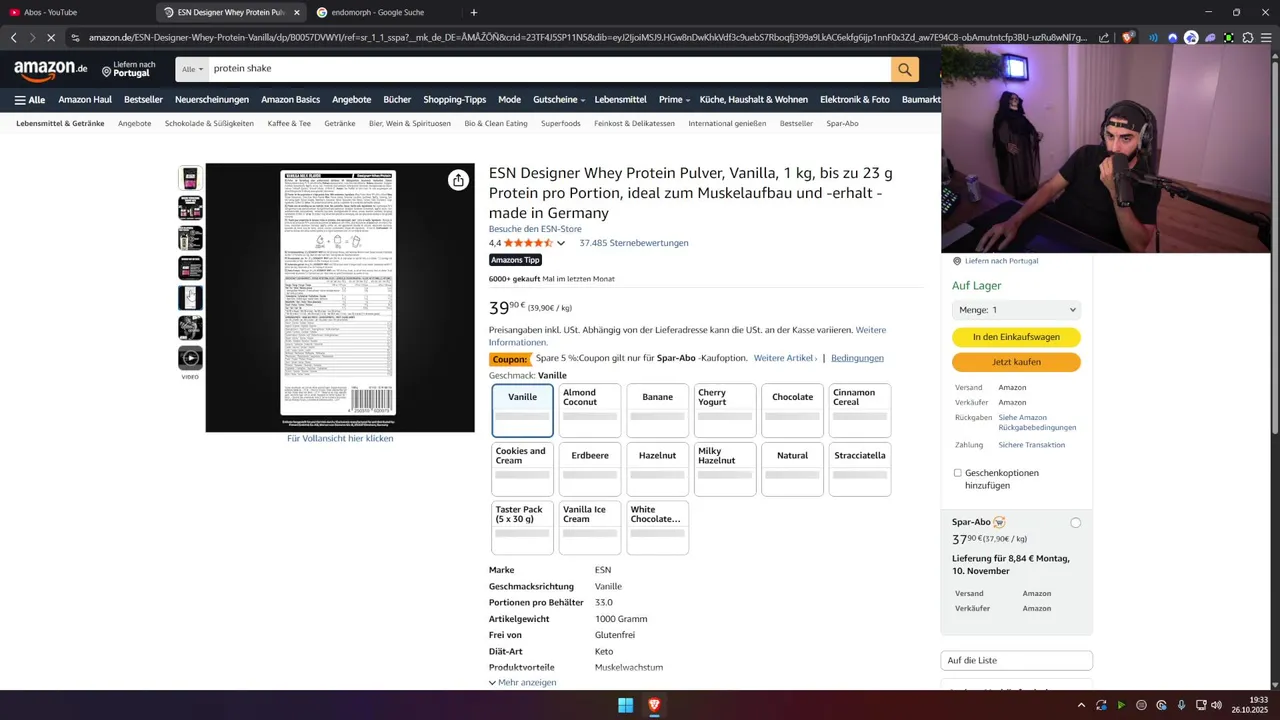The height and width of the screenshot is (720, 1280).
Task: Open the Angebote nav item
Action: click(x=351, y=100)
